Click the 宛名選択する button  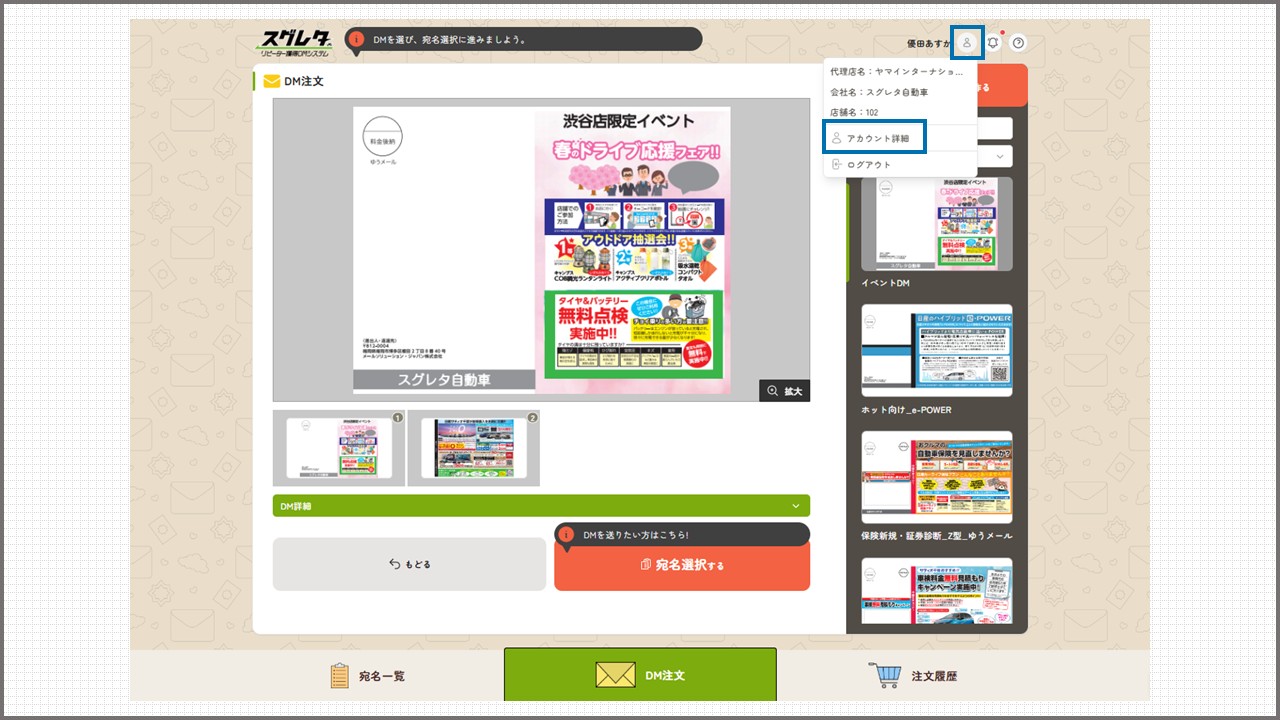(x=682, y=565)
